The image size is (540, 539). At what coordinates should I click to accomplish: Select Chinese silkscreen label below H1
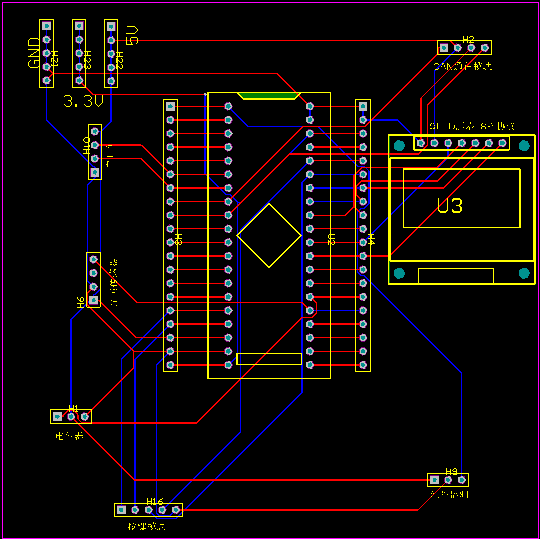coord(69,436)
